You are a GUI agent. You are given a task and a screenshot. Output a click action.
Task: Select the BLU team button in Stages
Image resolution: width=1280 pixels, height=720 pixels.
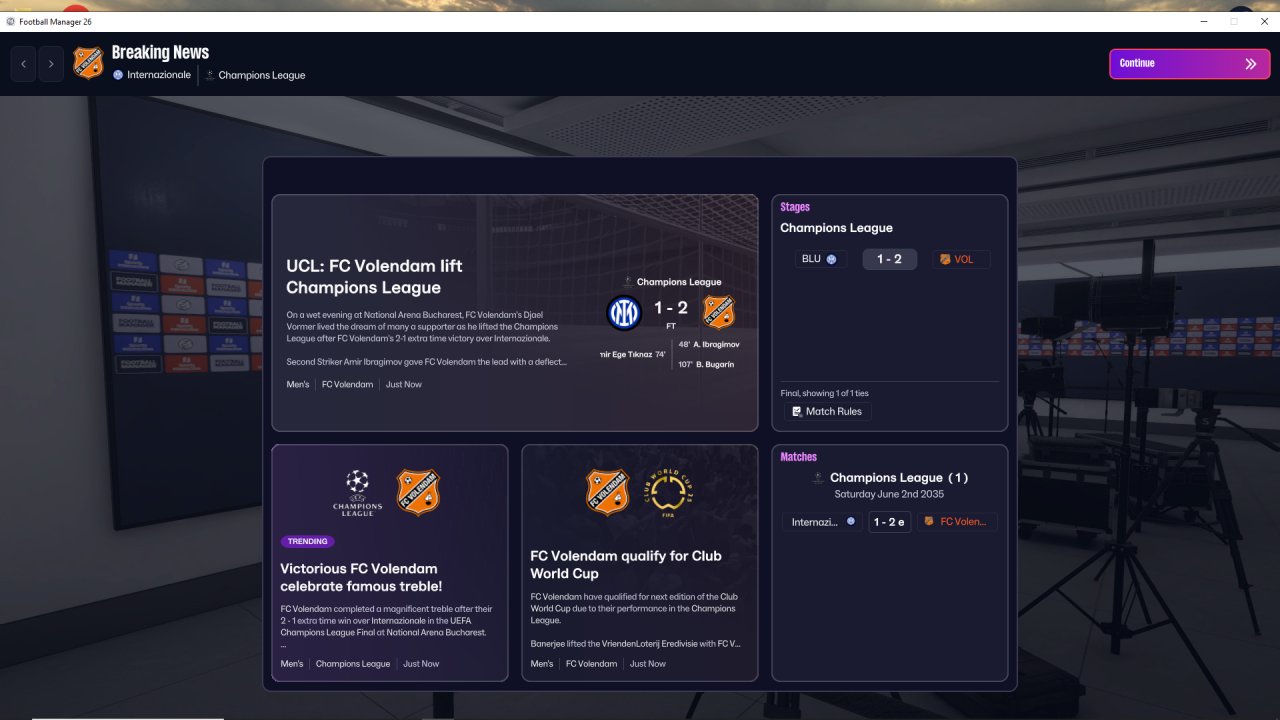pyautogui.click(x=819, y=259)
